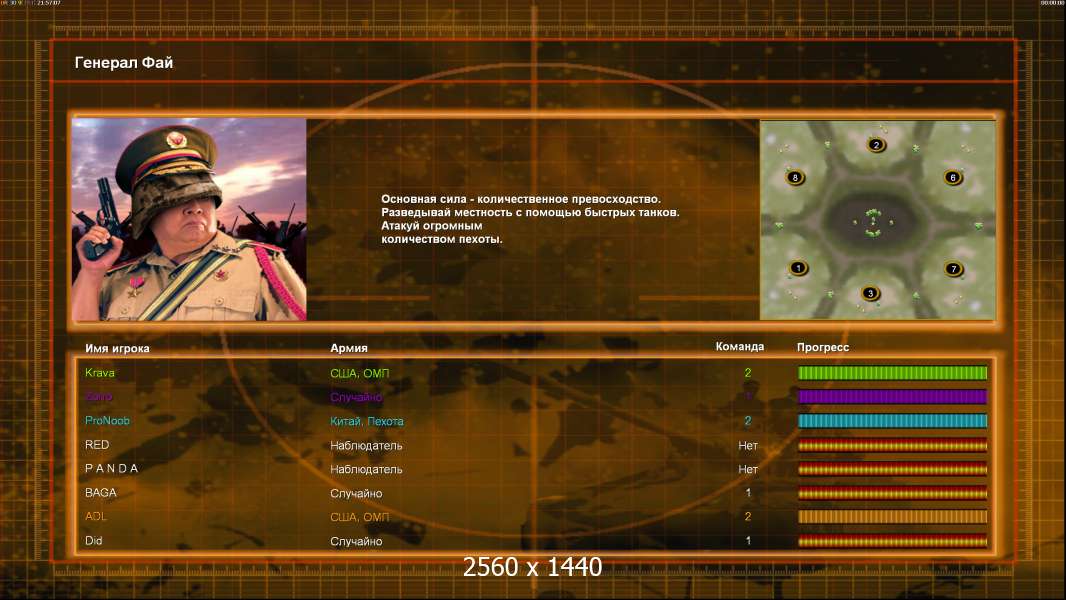Image resolution: width=1066 pixels, height=600 pixels.
Task: Select player name 'P A N D A'
Action: [x=111, y=468]
